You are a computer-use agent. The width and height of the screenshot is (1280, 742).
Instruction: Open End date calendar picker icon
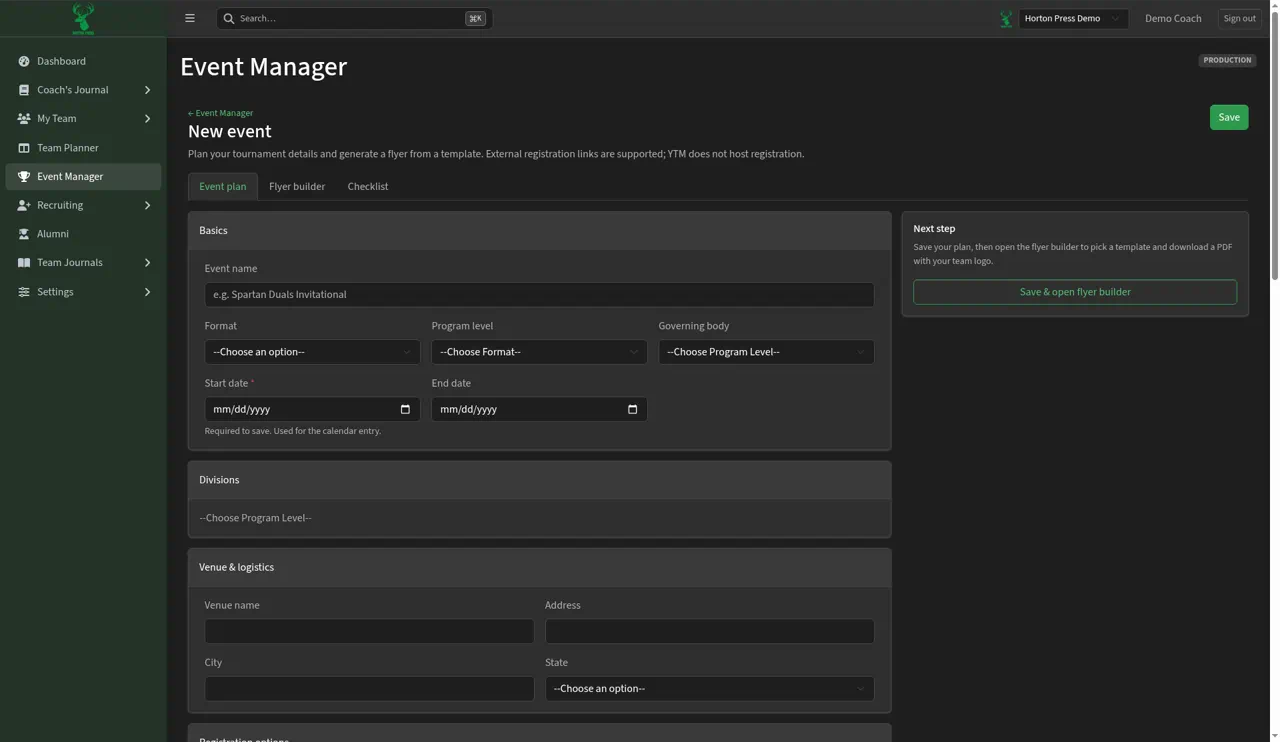click(632, 409)
